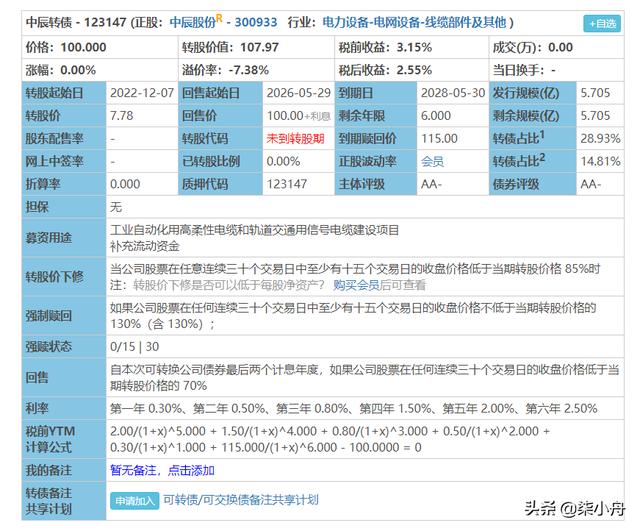The height and width of the screenshot is (531, 640).
Task: Click the 补充流动资金 text line
Action: point(144,246)
